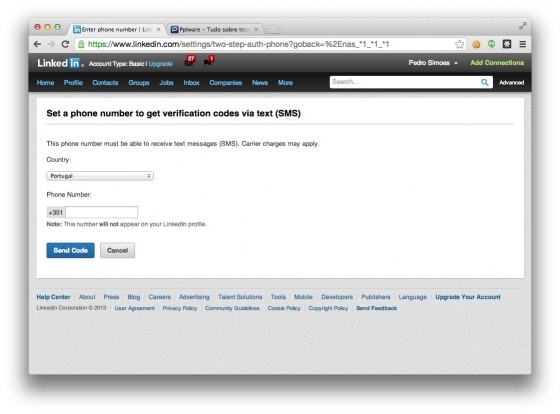
Task: Click the Send Code button
Action: coord(70,250)
